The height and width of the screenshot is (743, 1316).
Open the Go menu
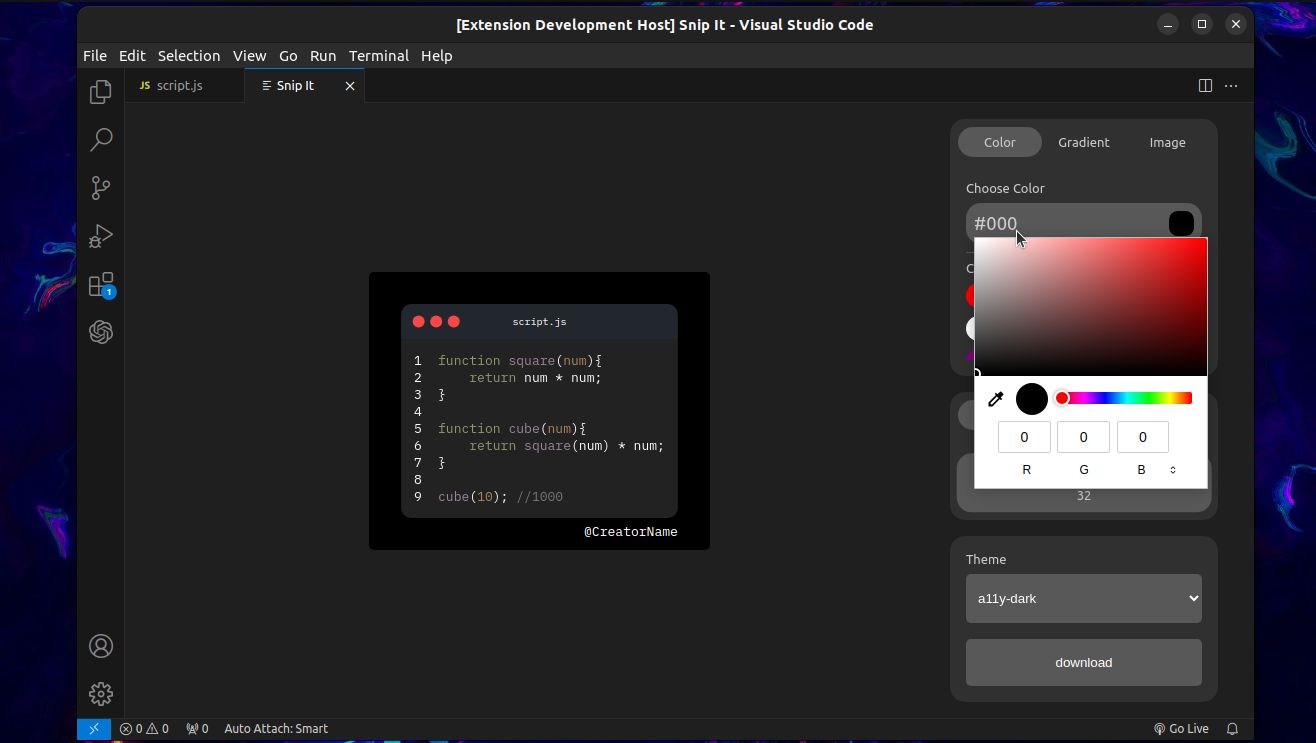click(288, 56)
